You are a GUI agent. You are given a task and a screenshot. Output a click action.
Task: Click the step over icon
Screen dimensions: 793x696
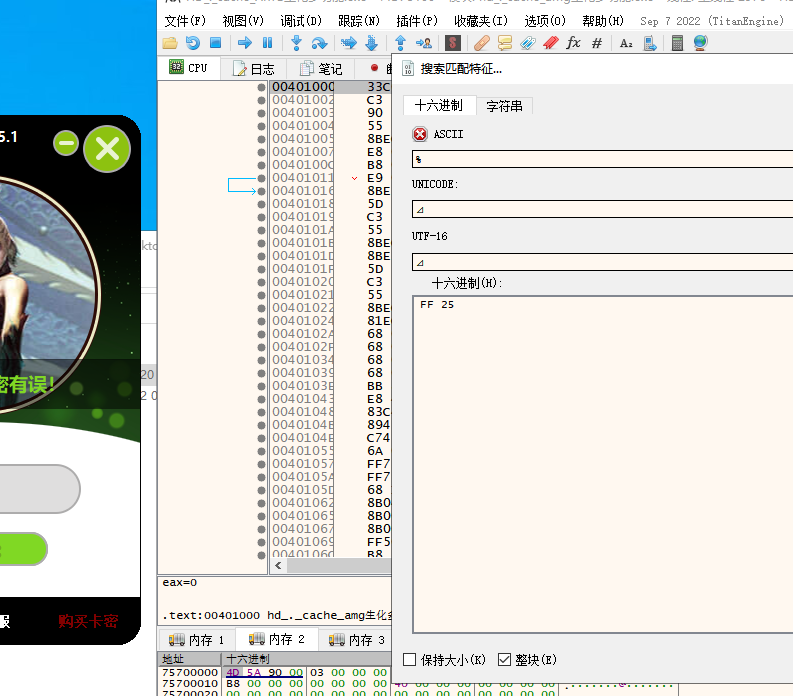(x=320, y=43)
